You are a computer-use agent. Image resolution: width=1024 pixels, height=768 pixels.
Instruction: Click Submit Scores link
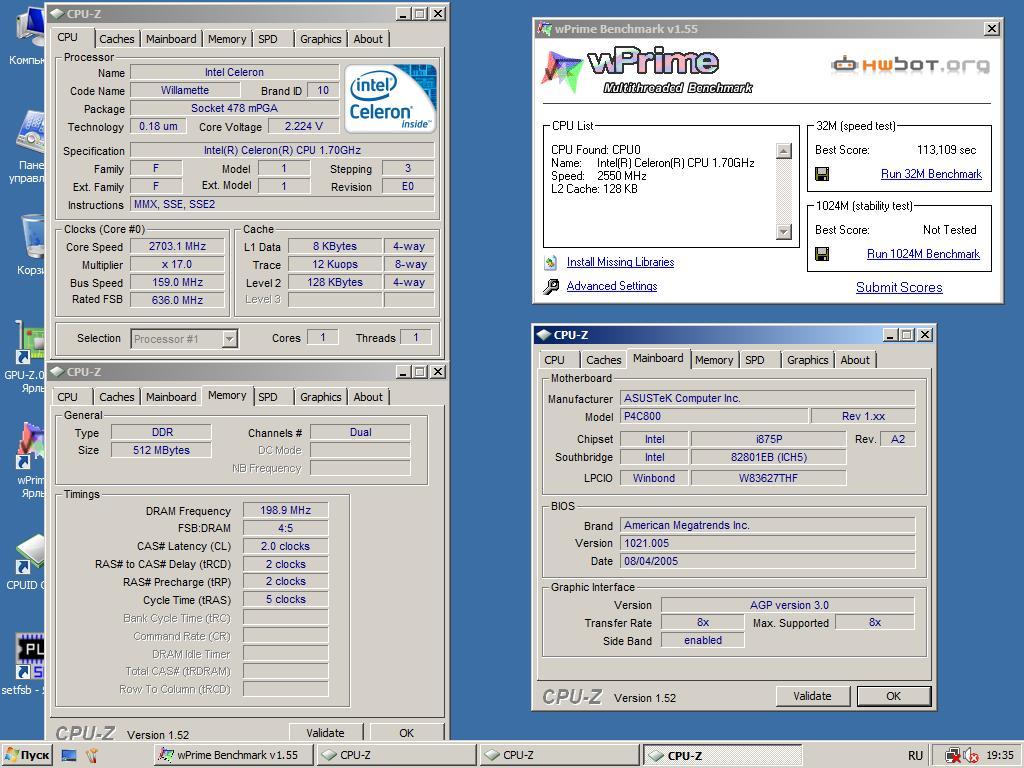[899, 287]
